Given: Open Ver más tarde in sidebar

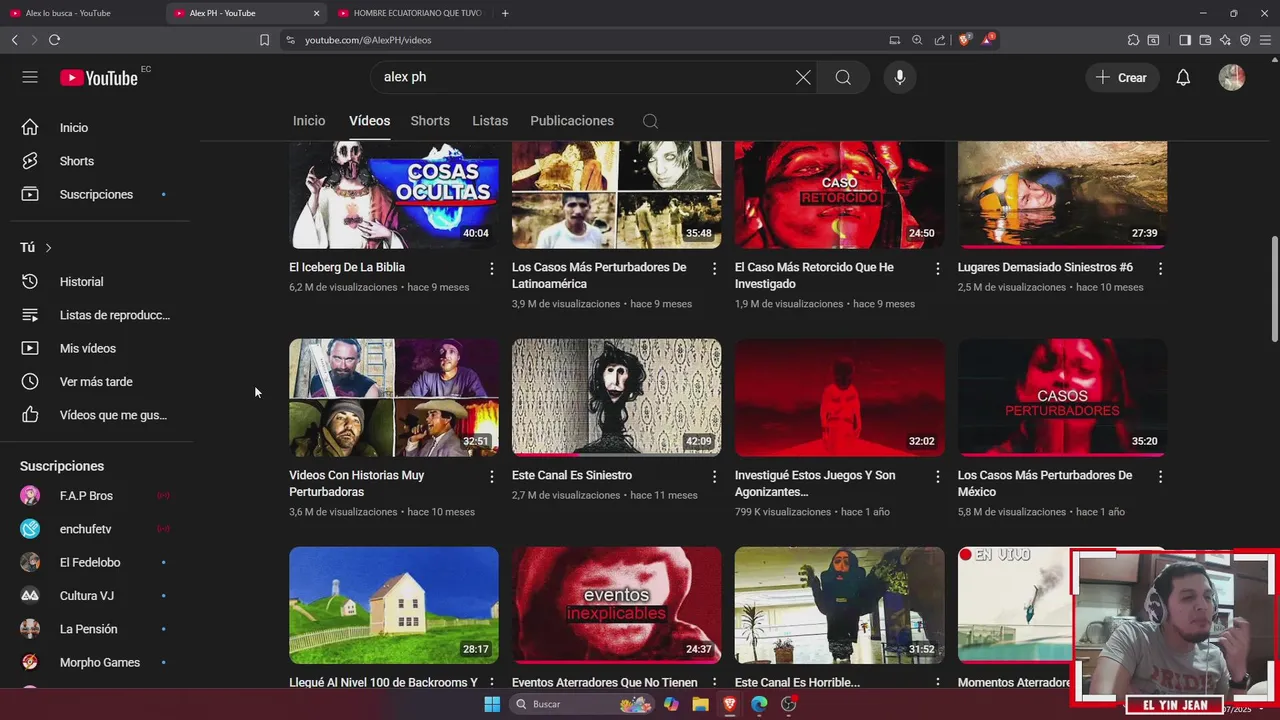Looking at the screenshot, I should (x=96, y=382).
